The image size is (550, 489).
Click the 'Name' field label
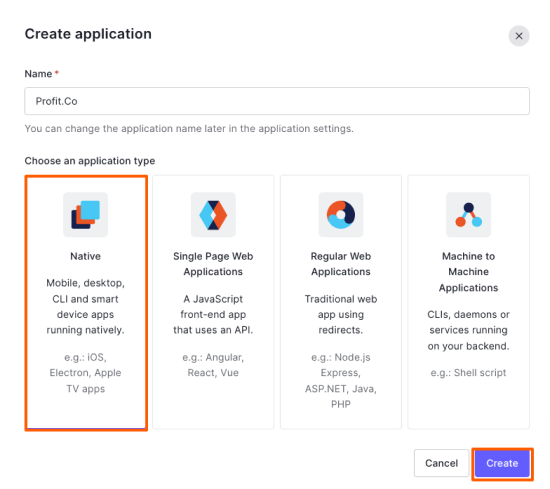[38, 74]
